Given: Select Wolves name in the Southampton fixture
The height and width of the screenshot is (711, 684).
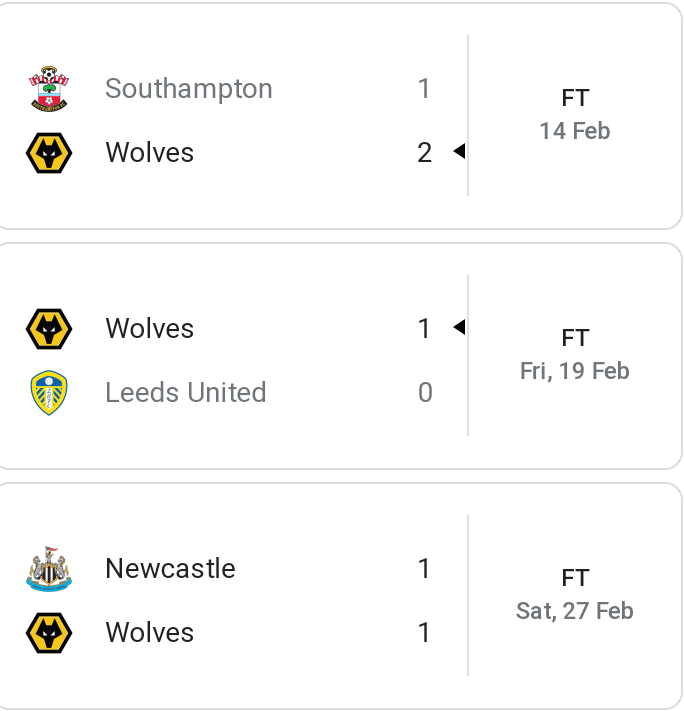Looking at the screenshot, I should click(150, 152).
